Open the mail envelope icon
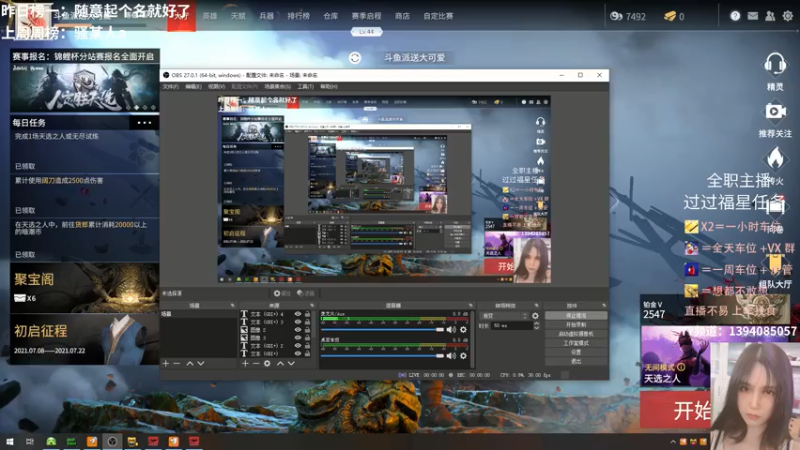 click(x=753, y=16)
